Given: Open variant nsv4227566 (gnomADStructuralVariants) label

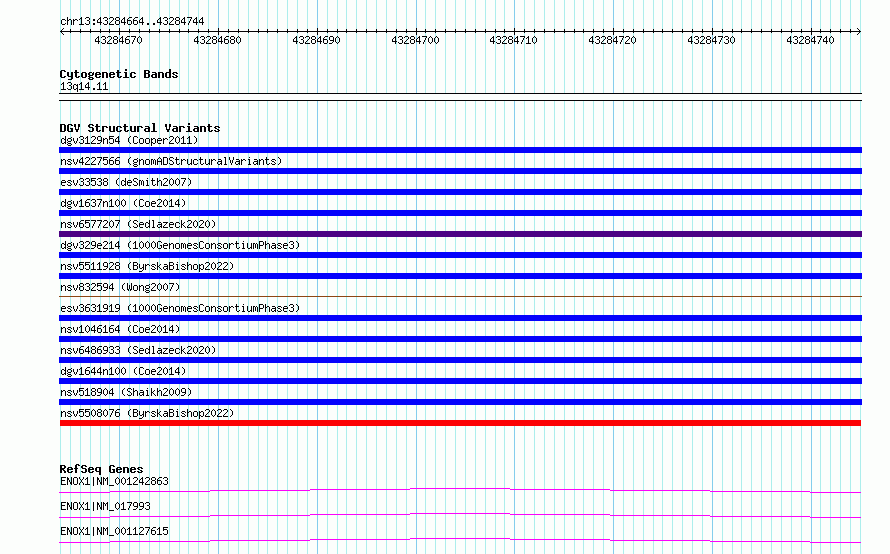Looking at the screenshot, I should pyautogui.click(x=171, y=161).
